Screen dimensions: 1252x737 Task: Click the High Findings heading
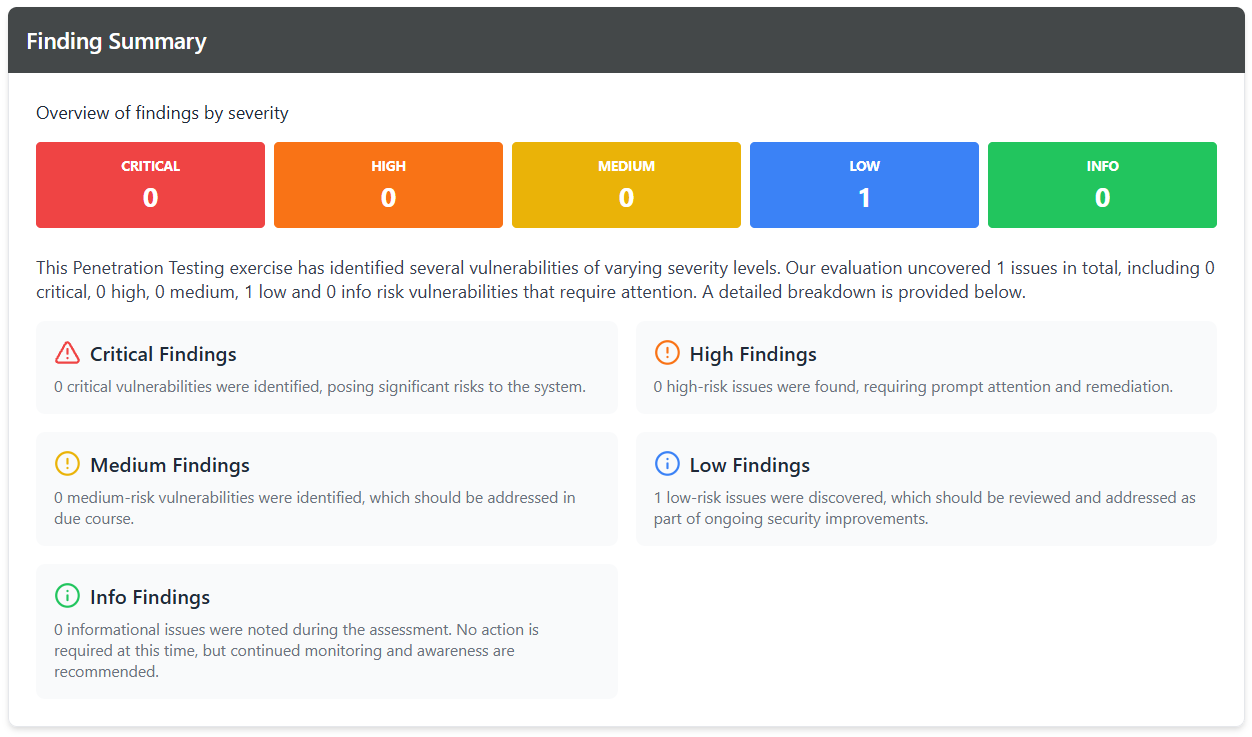click(753, 354)
